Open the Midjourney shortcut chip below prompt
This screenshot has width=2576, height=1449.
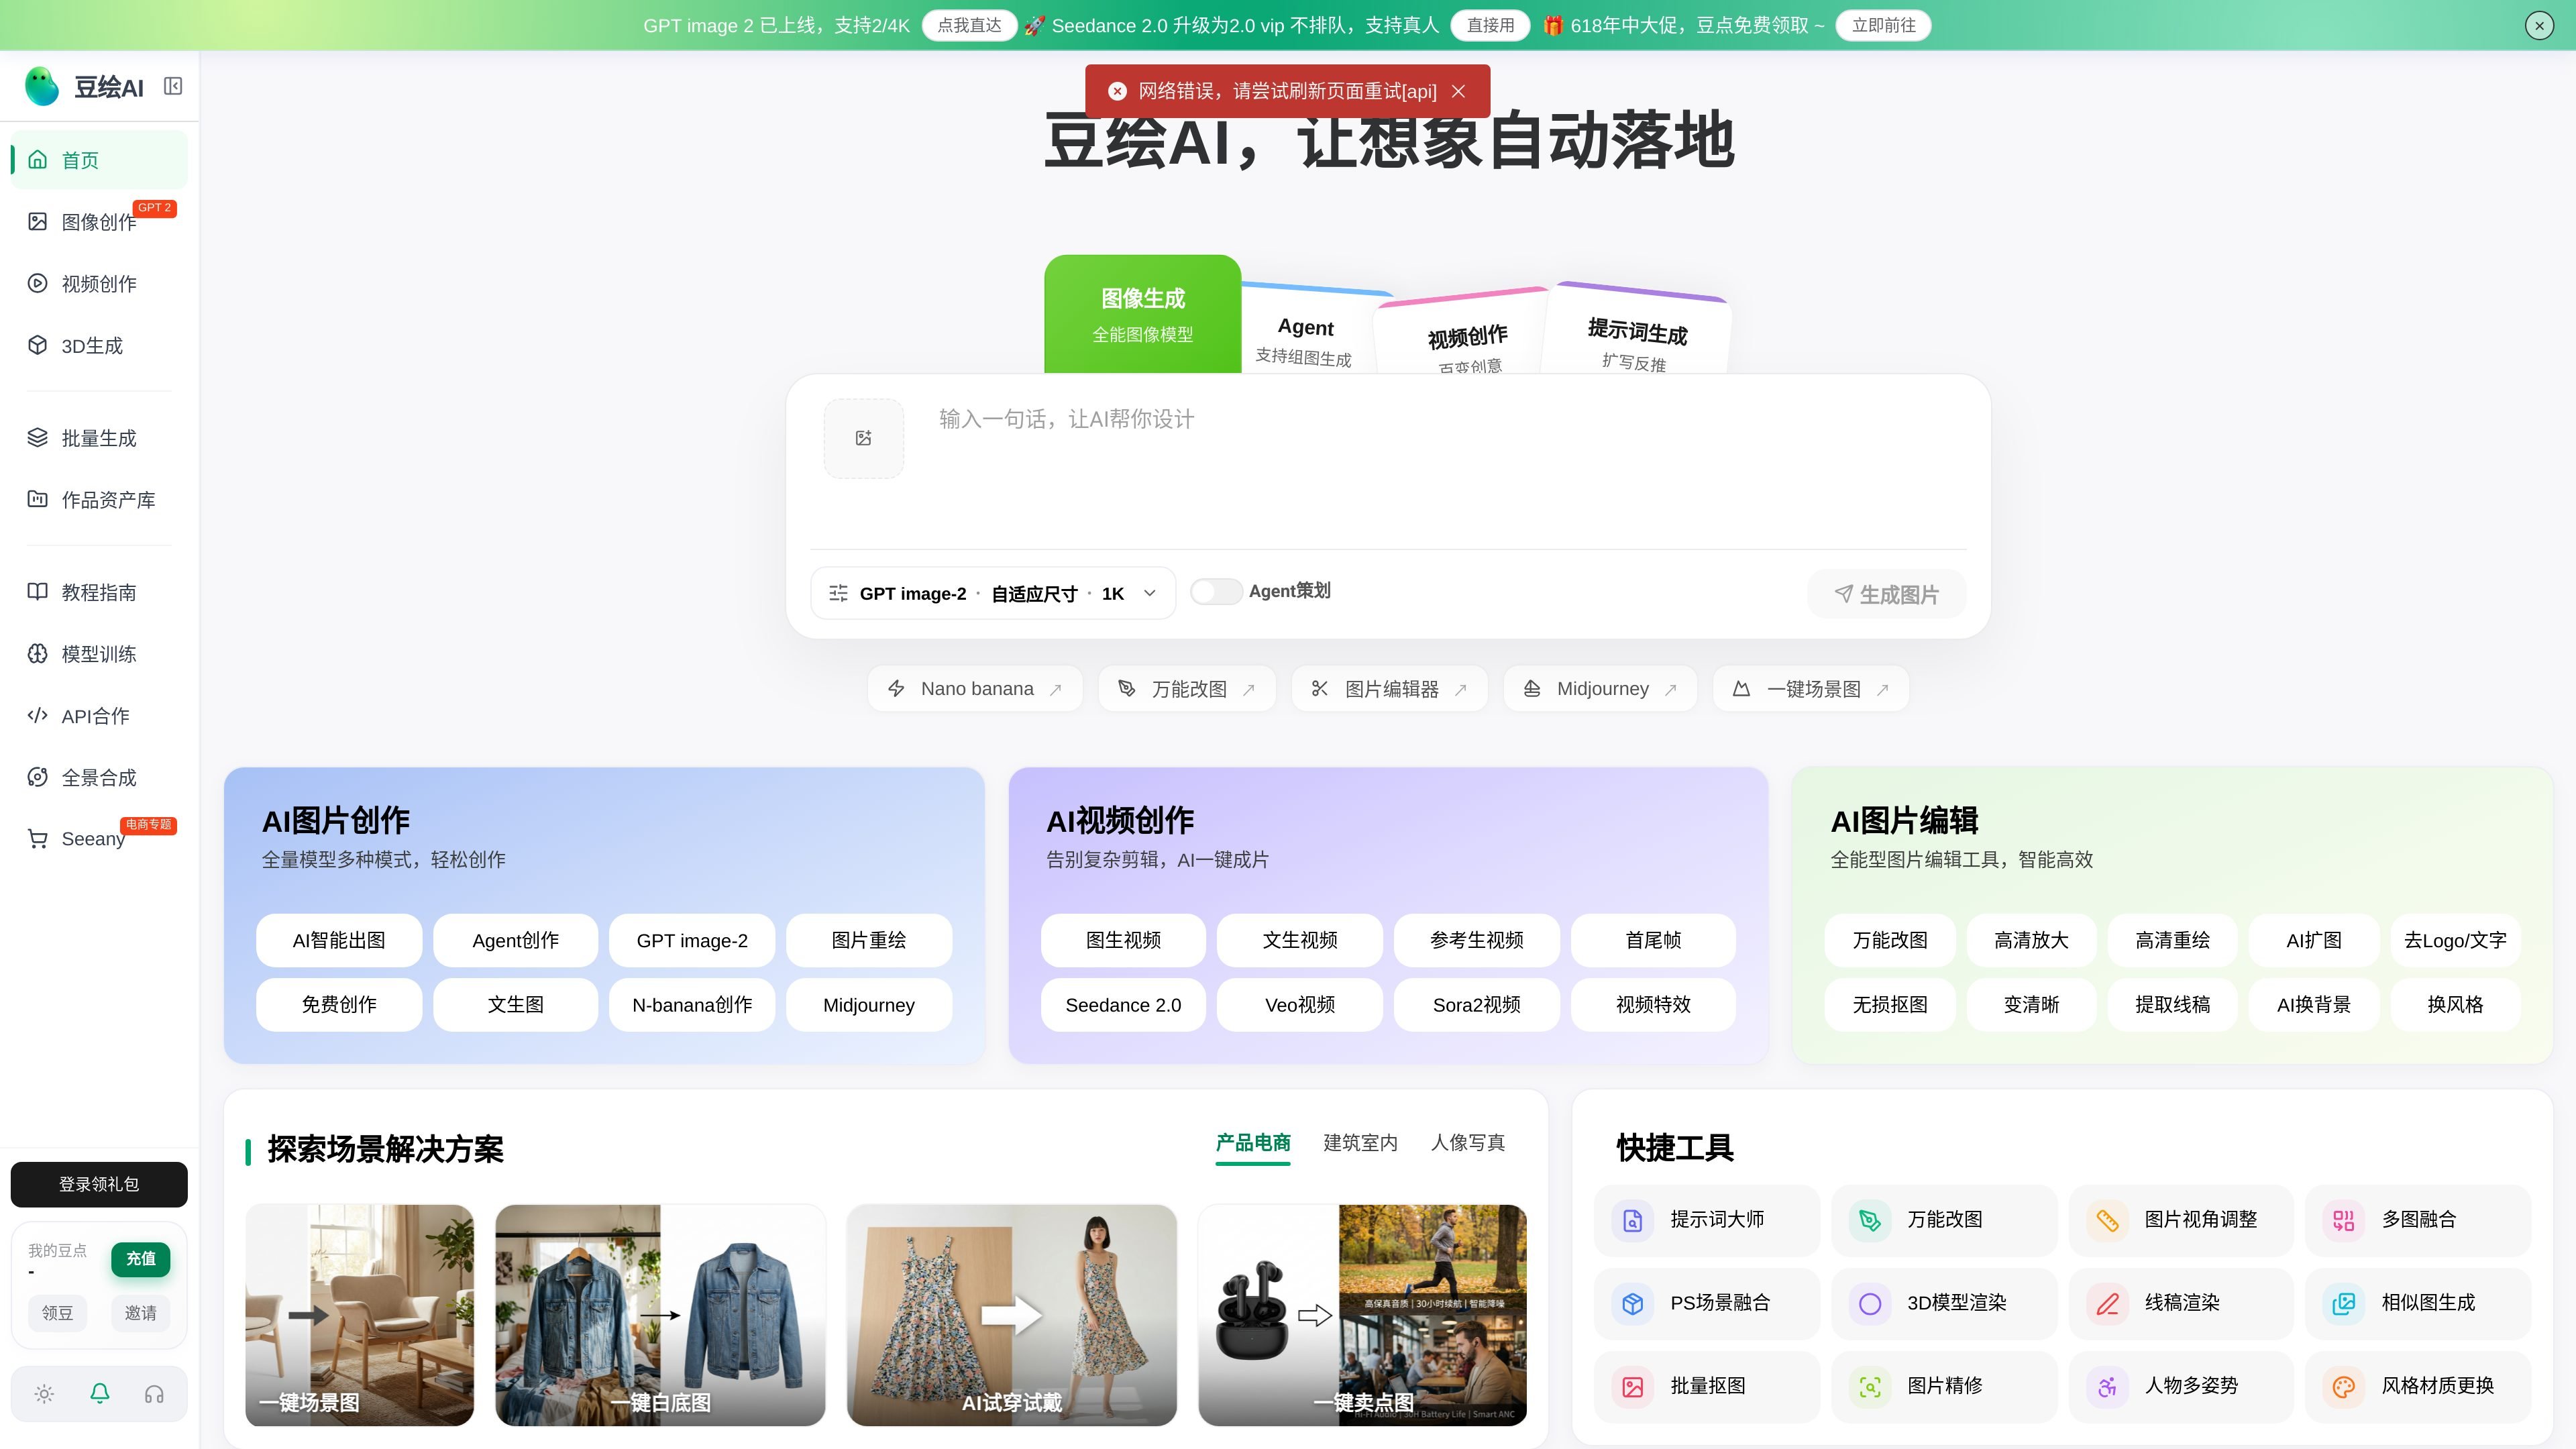tap(1600, 689)
